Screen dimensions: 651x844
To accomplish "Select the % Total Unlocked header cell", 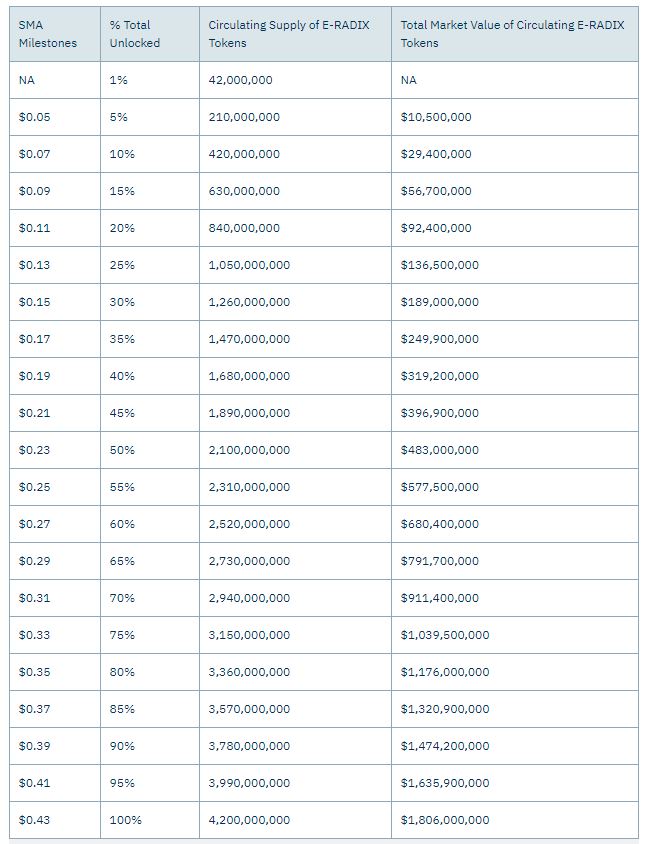I will pyautogui.click(x=150, y=34).
